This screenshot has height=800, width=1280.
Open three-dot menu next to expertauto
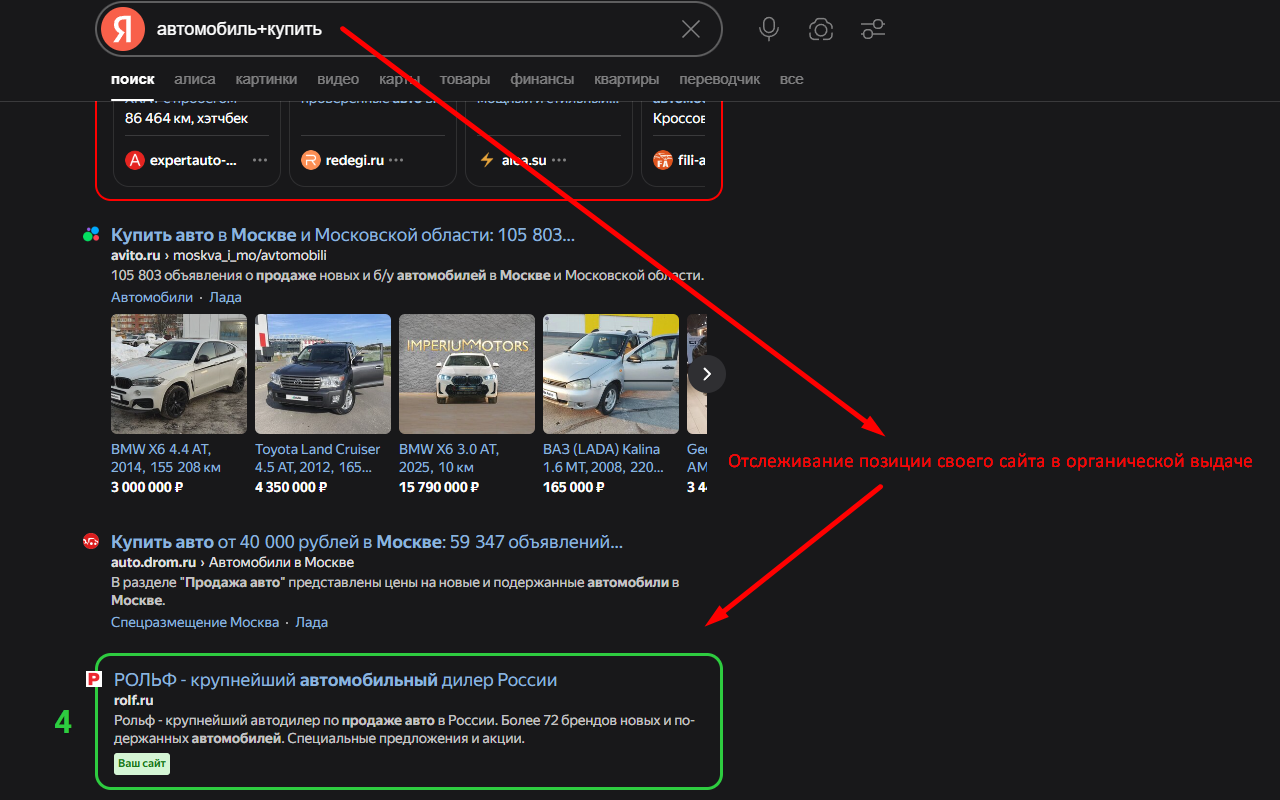pyautogui.click(x=260, y=160)
